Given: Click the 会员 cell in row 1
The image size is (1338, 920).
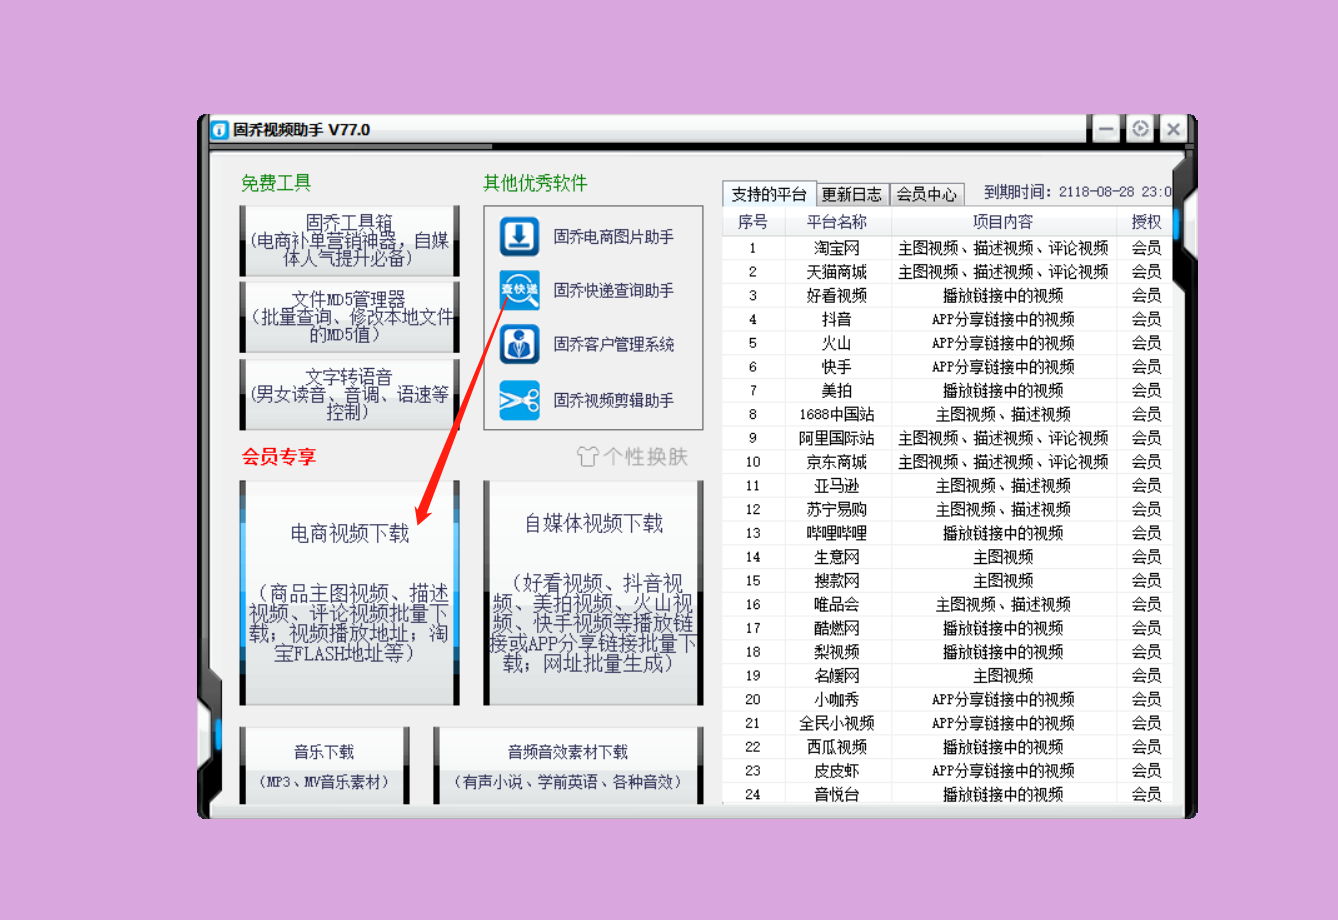Looking at the screenshot, I should coord(1146,248).
